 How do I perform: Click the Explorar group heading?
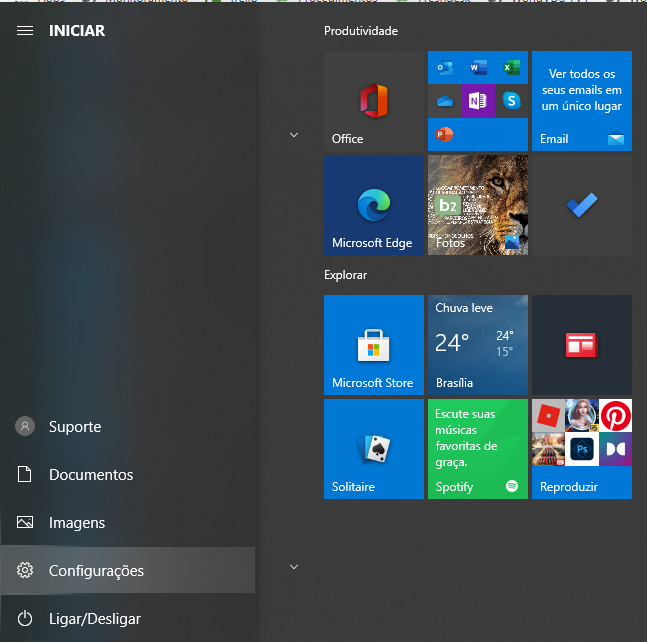point(345,275)
